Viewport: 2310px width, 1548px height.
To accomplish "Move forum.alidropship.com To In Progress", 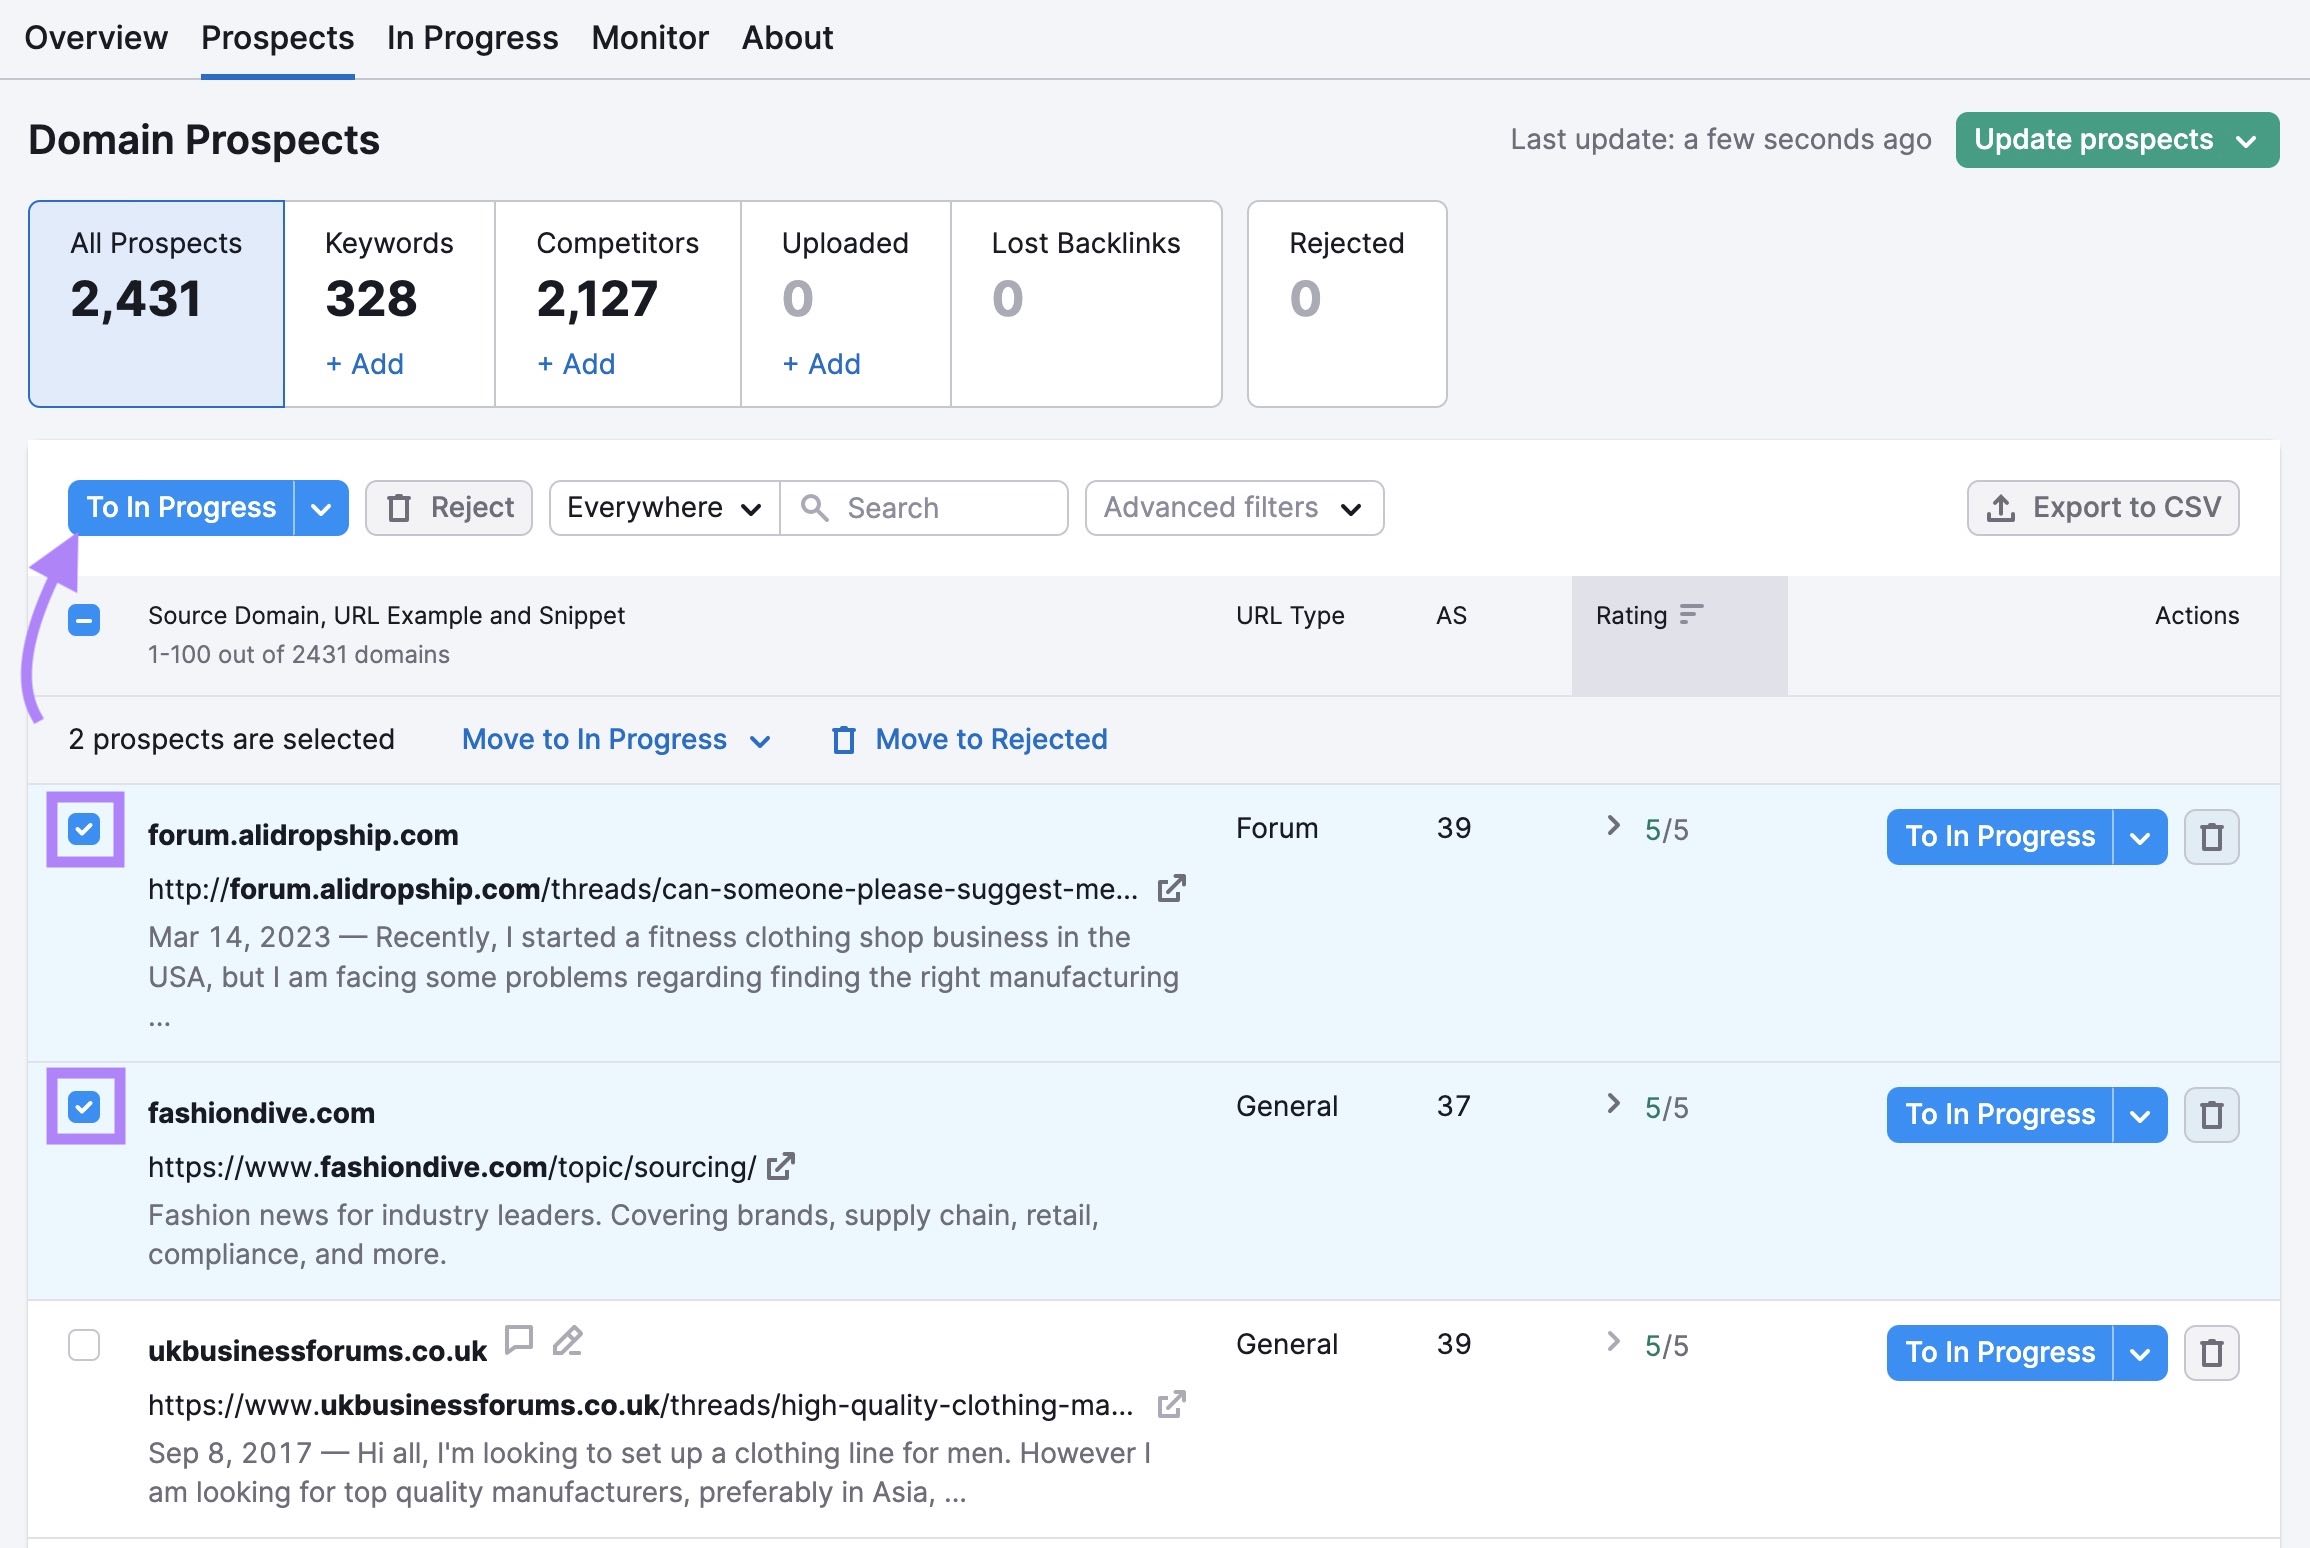I will [2000, 837].
